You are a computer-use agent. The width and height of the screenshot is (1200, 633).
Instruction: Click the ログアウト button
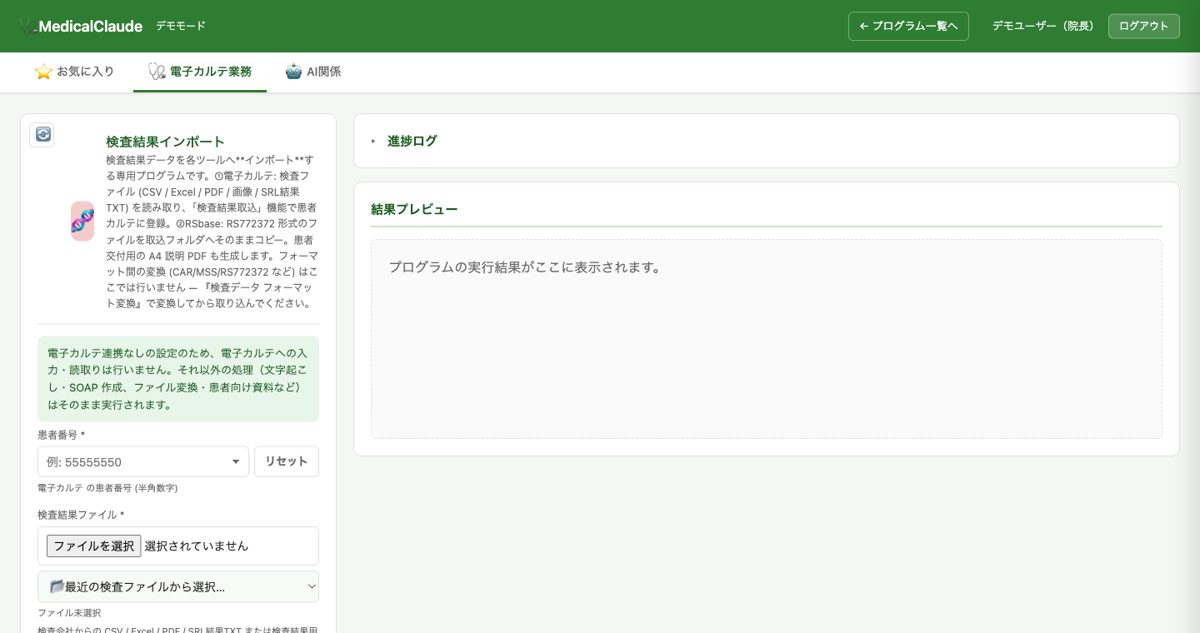click(1143, 26)
